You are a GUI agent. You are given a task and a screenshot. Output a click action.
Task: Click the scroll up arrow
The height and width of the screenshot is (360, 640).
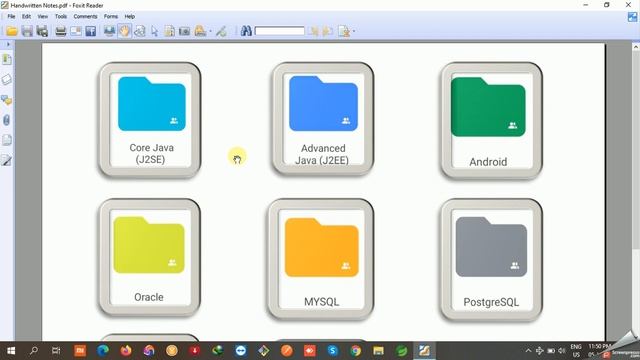636,47
